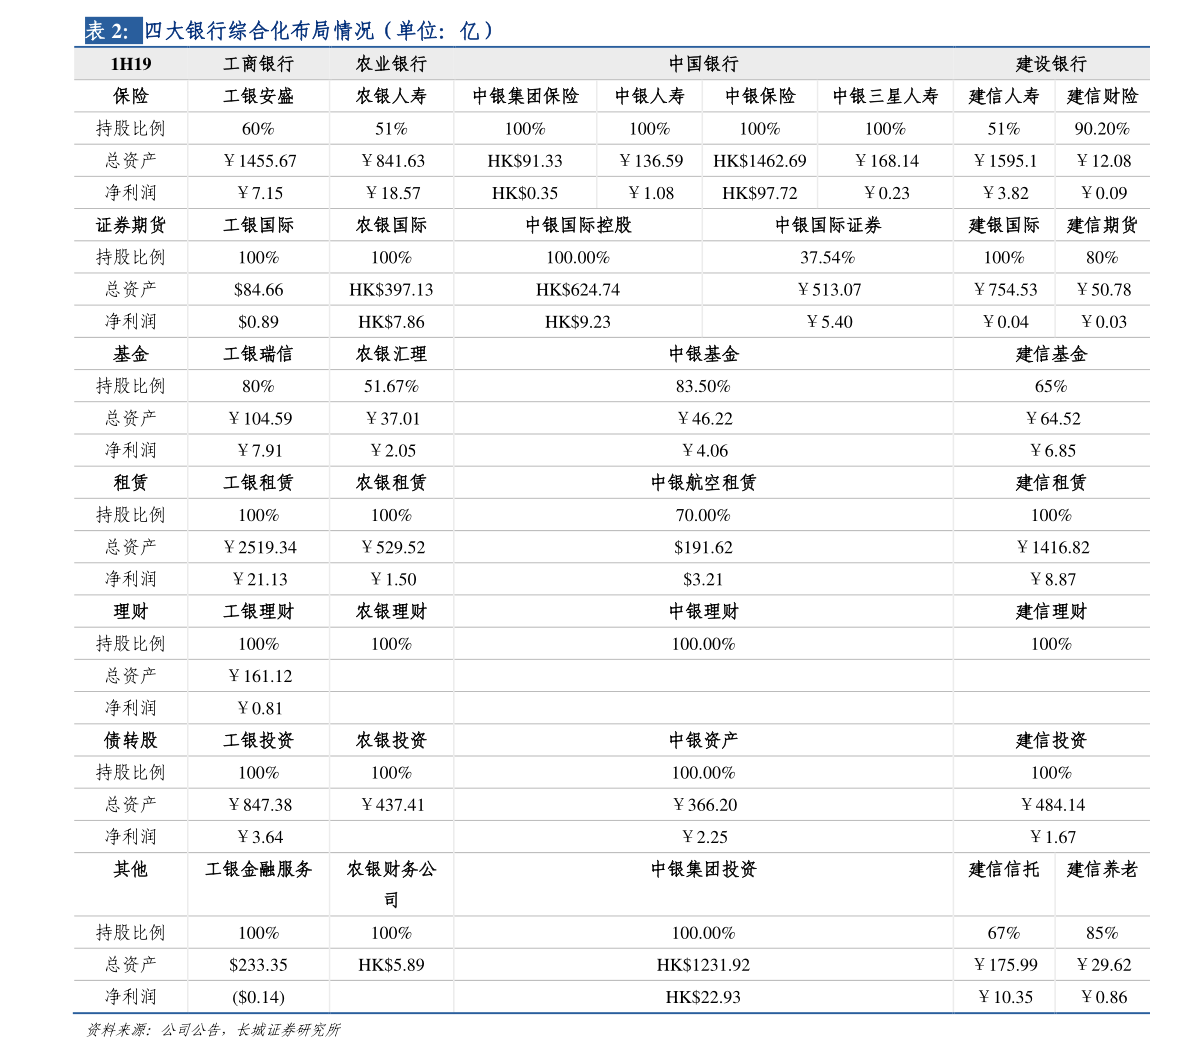Select the 中银航空租赁 cell
Image resolution: width=1191 pixels, height=1058 pixels.
pyautogui.click(x=703, y=482)
